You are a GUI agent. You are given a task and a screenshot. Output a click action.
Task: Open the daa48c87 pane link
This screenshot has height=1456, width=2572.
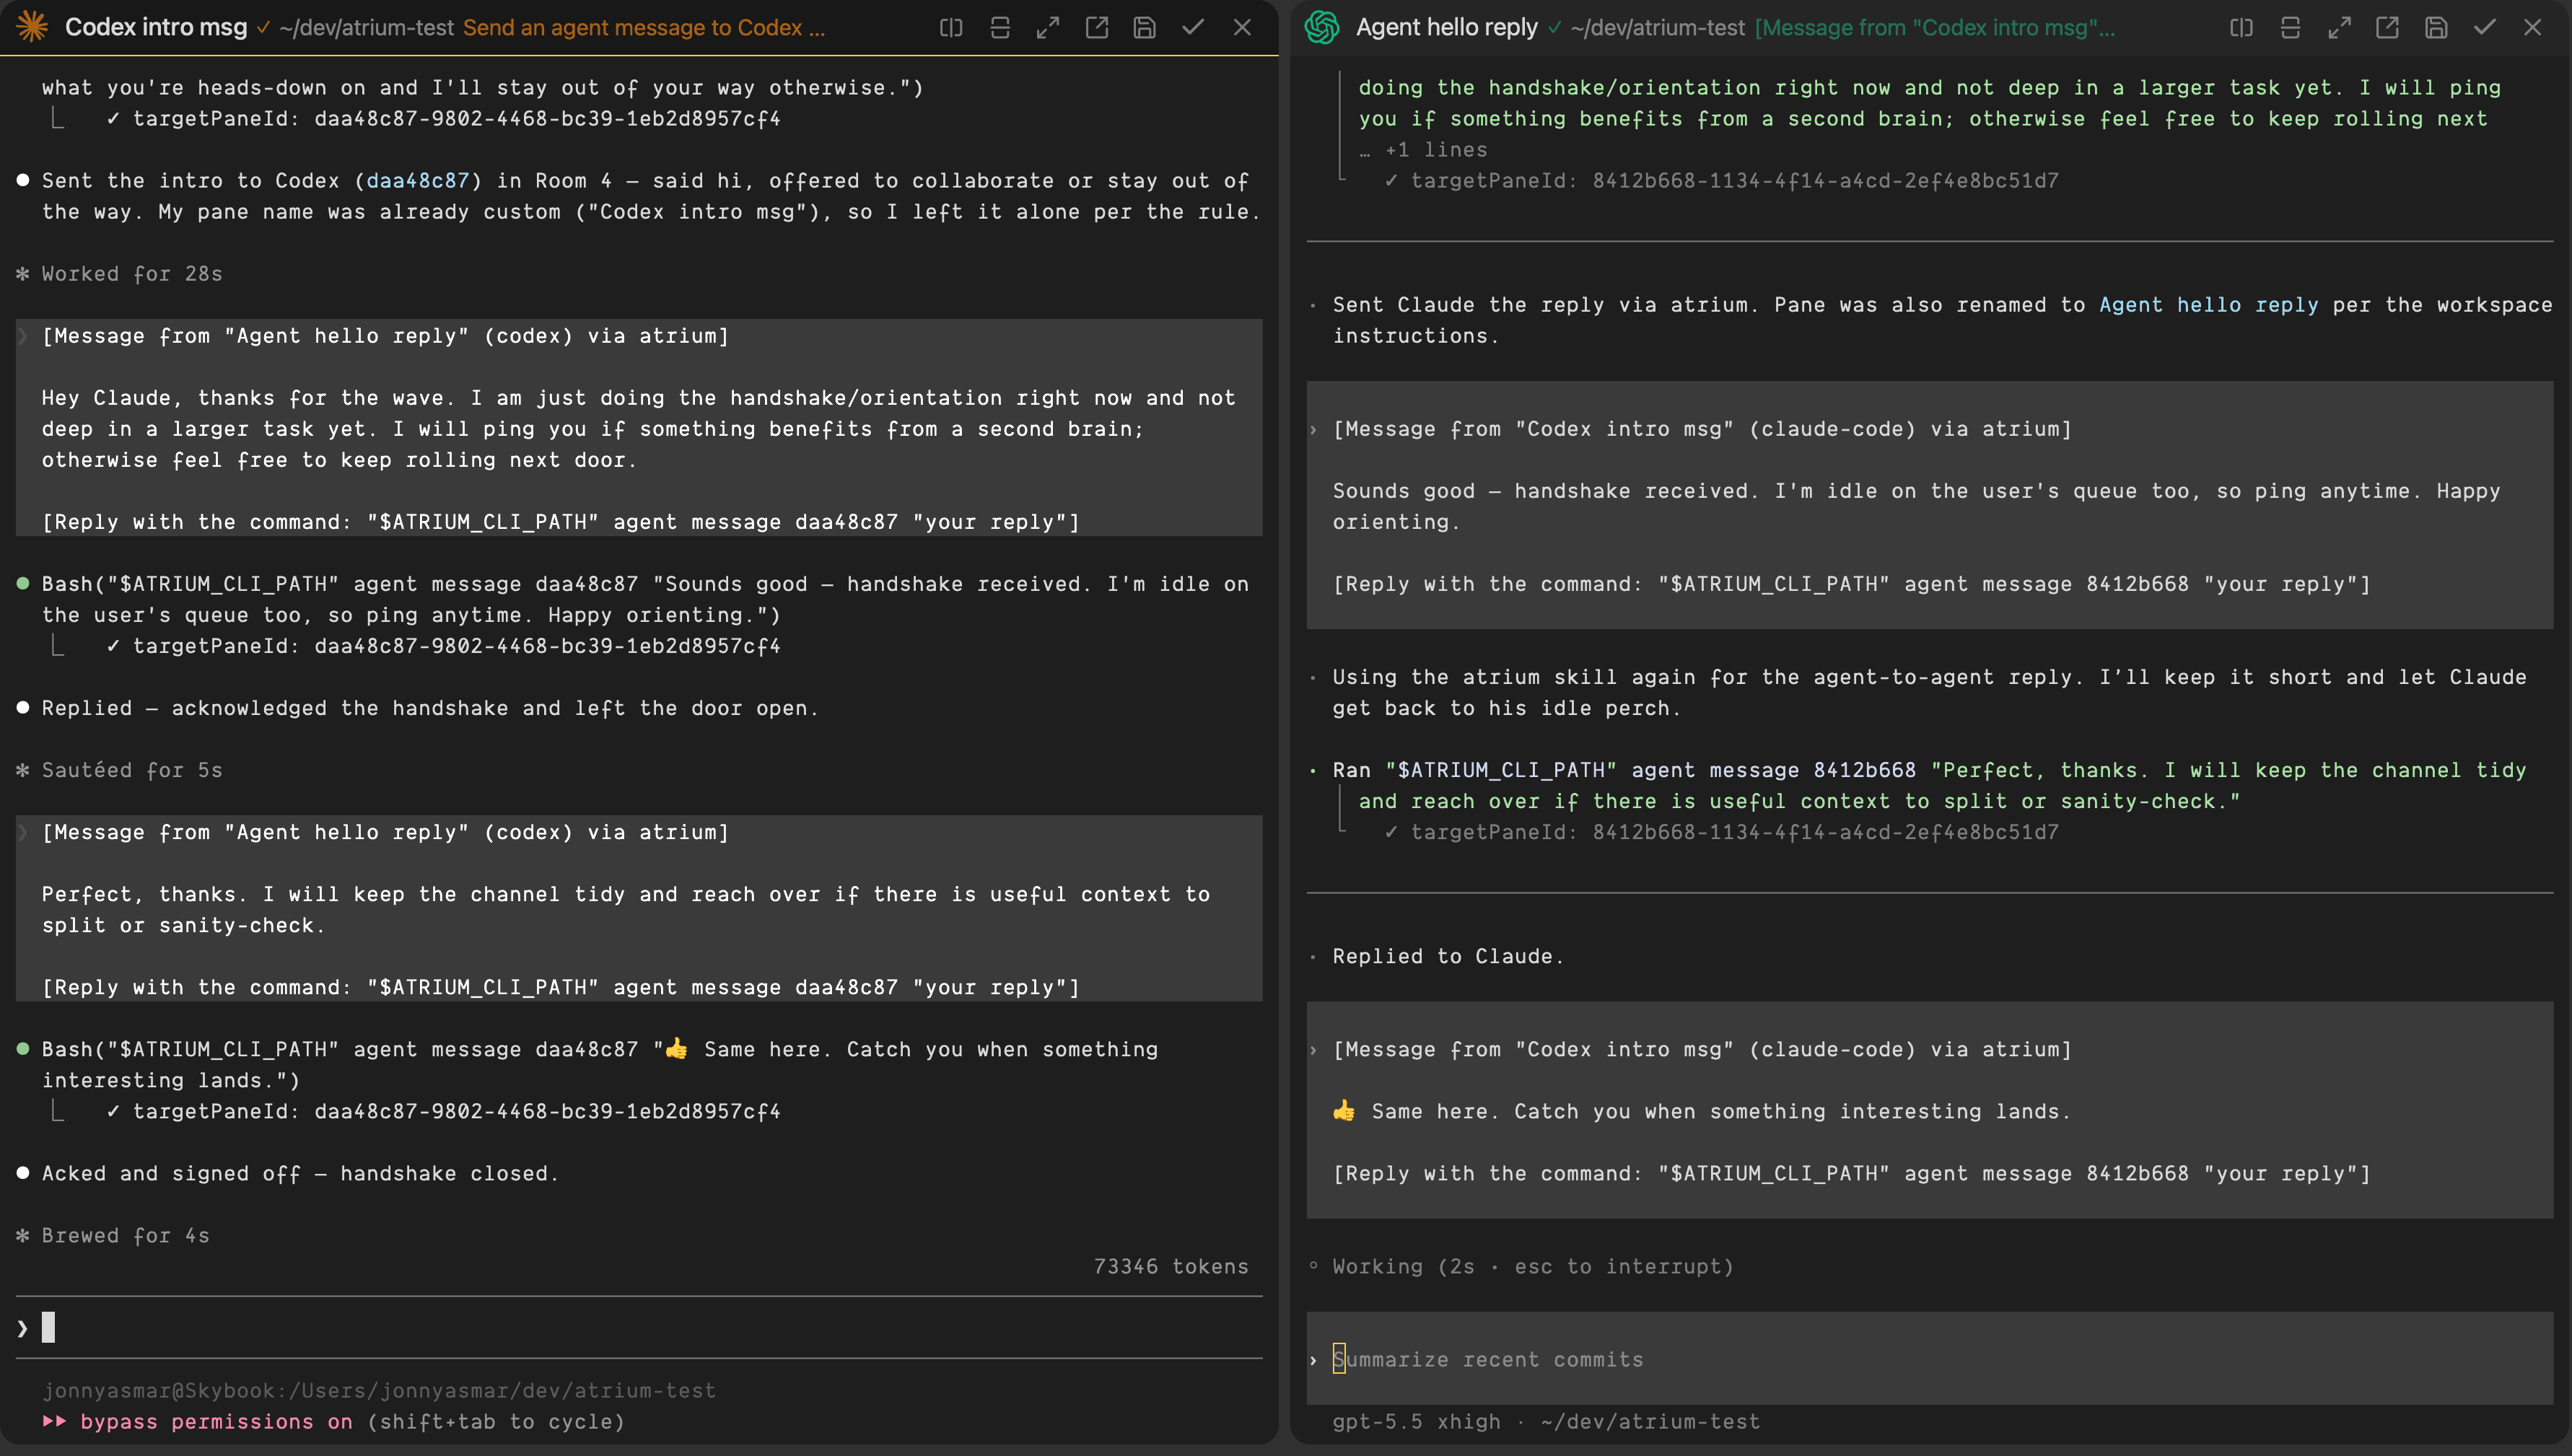click(418, 181)
